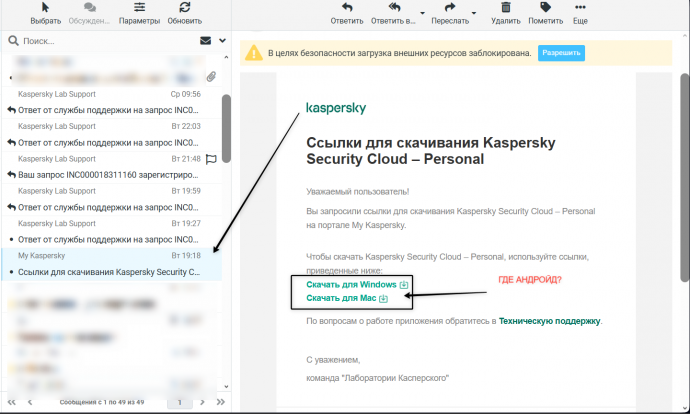Delete the message with Удалить
The height and width of the screenshot is (414, 690).
coord(505,13)
